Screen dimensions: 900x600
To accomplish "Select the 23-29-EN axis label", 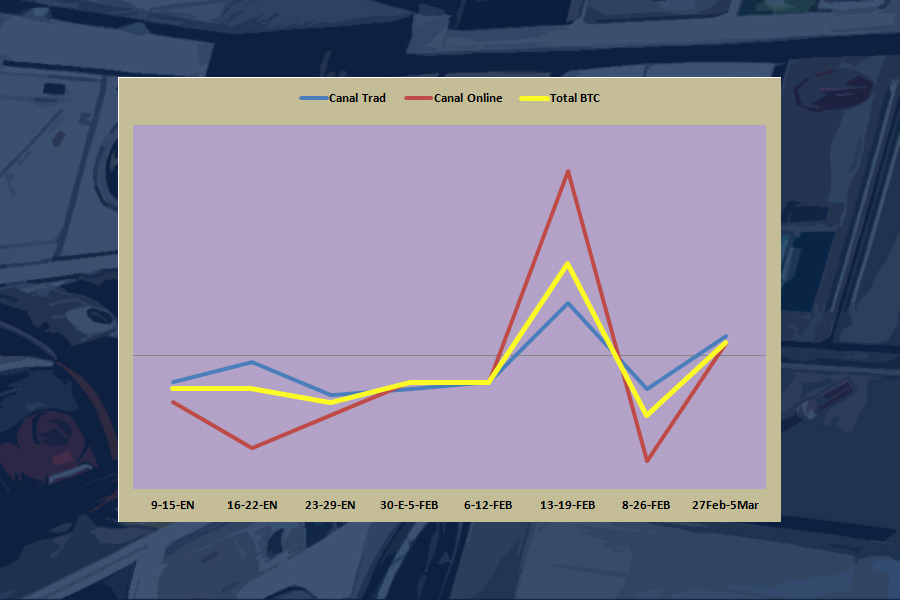I will 330,505.
